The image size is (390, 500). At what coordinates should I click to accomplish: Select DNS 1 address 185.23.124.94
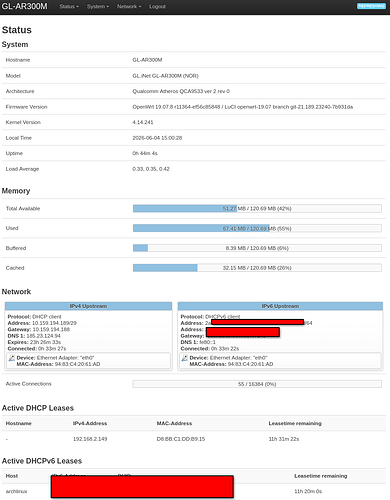click(44, 336)
